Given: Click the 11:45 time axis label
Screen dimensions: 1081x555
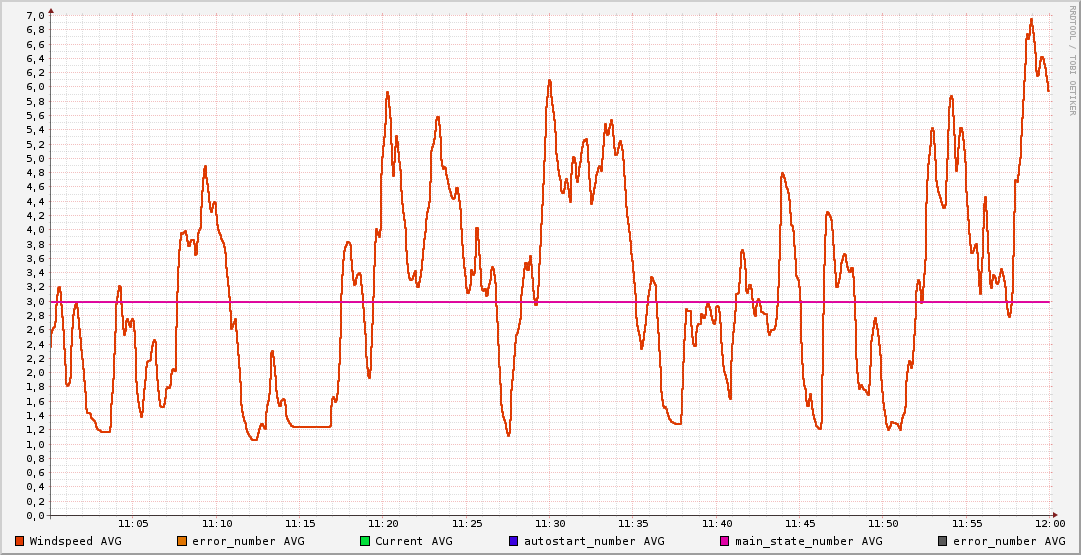Looking at the screenshot, I should coord(800,524).
